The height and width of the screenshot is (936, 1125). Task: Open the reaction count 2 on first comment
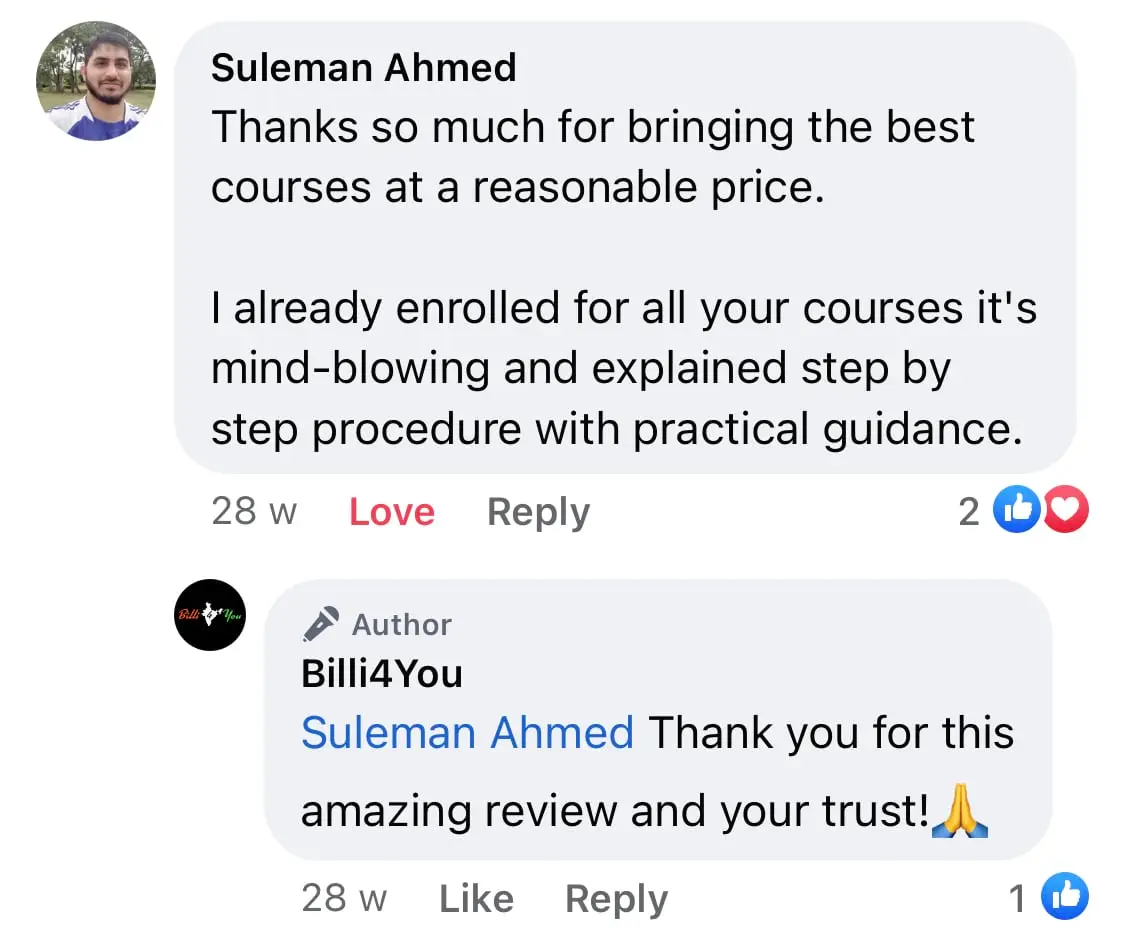click(968, 512)
